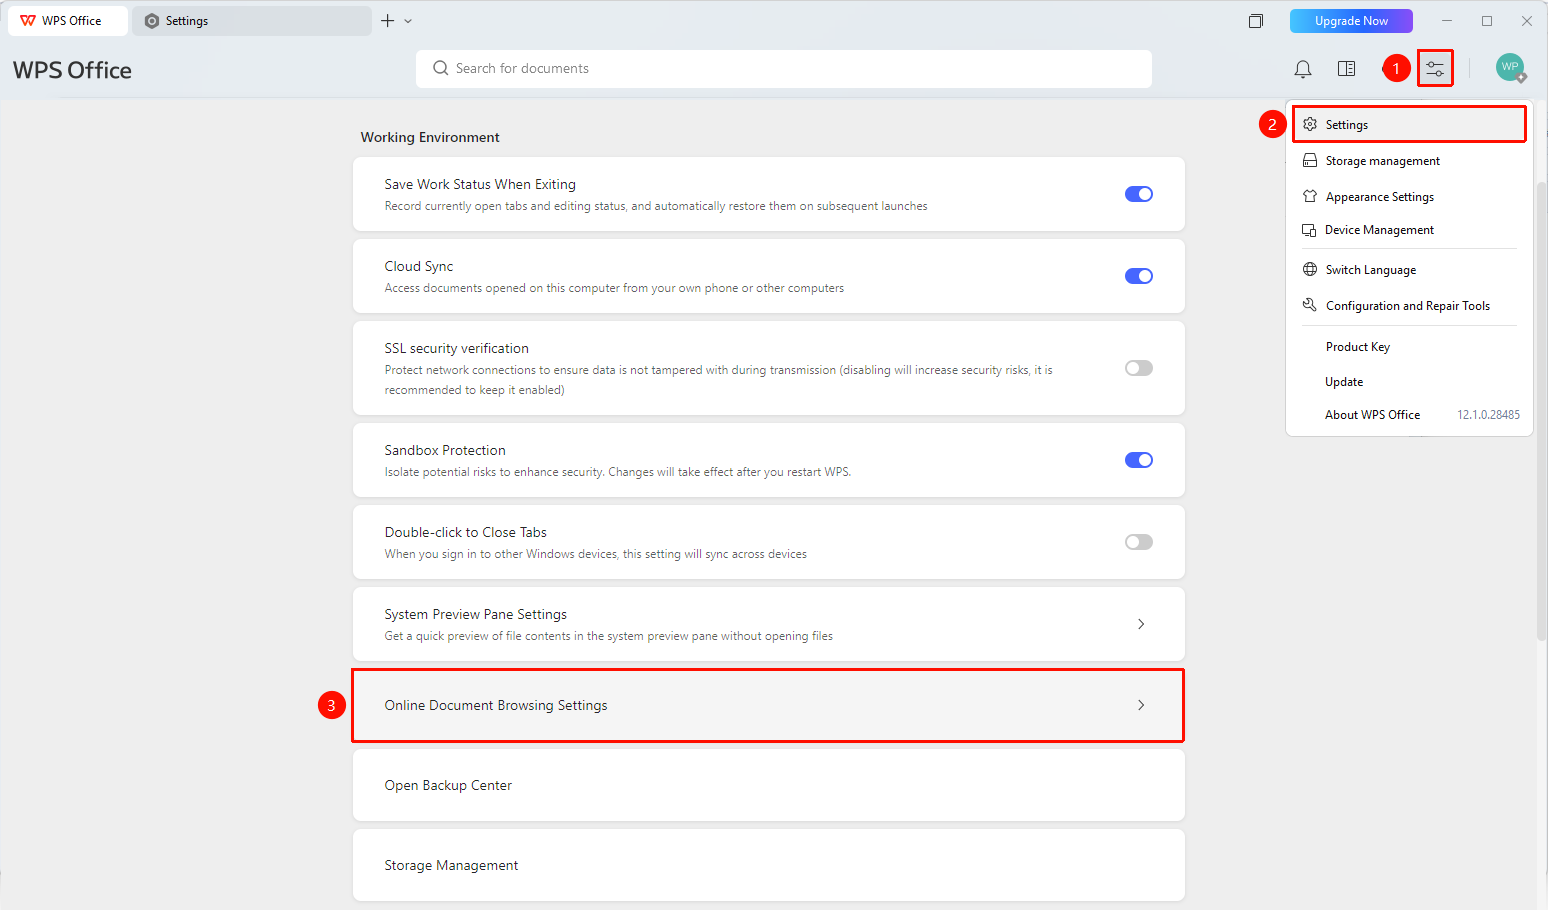Expand System Preview Pane Settings chevron
Screen dimensions: 1548x910
click(1141, 624)
